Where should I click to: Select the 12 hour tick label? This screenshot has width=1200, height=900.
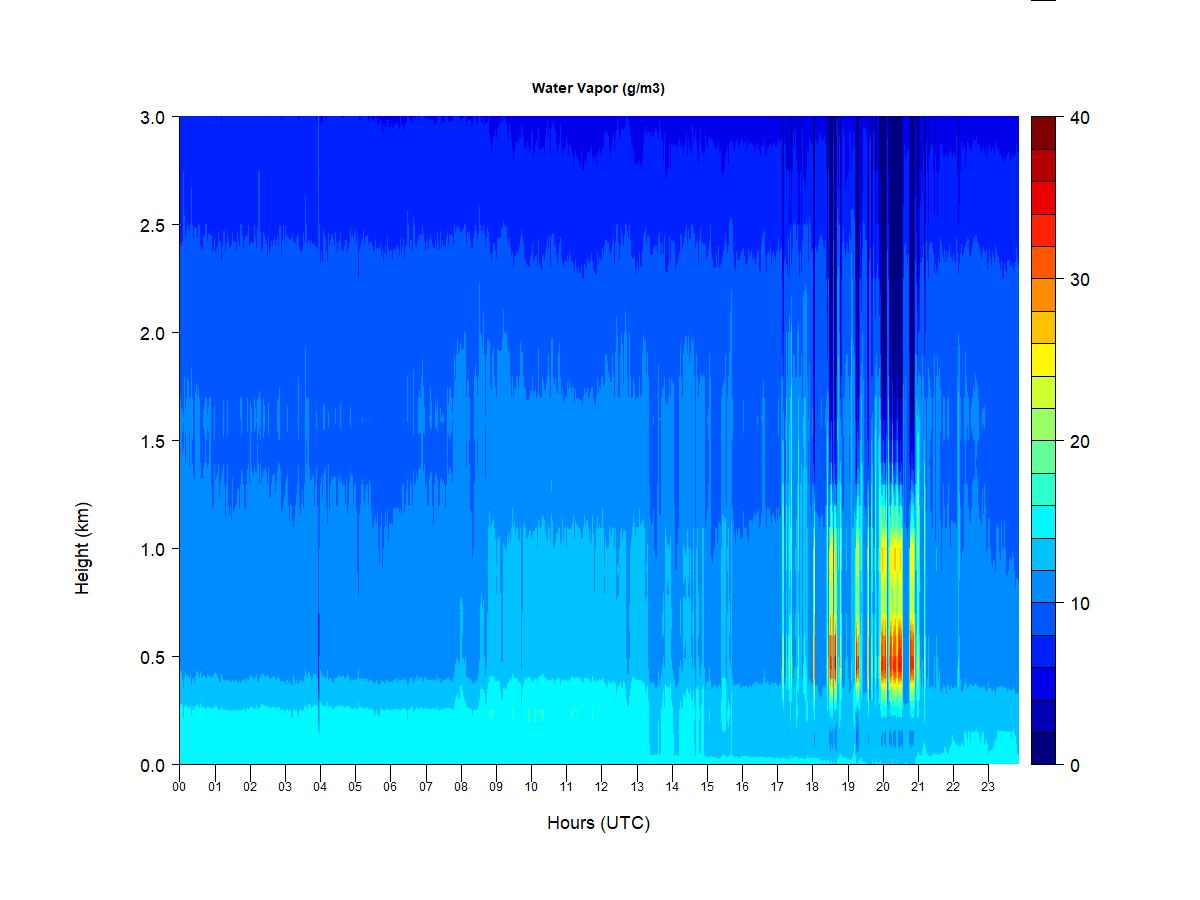pyautogui.click(x=601, y=786)
